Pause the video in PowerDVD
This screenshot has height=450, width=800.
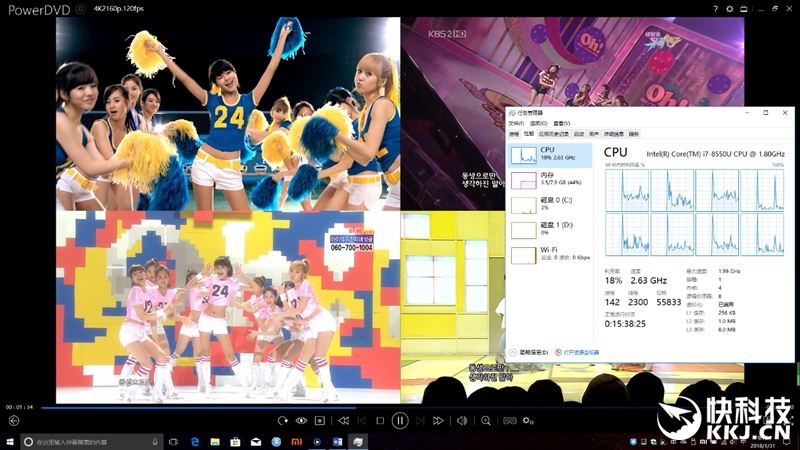399,421
